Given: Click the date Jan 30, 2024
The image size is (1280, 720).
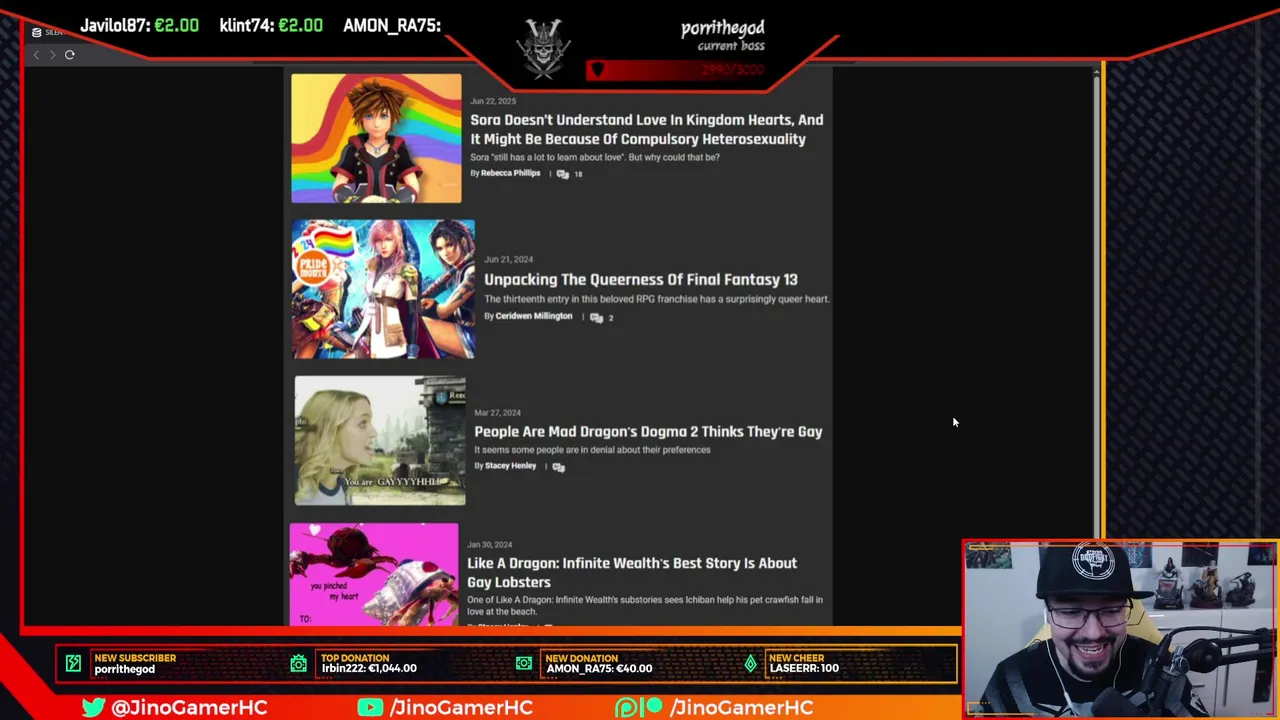Looking at the screenshot, I should click(489, 544).
